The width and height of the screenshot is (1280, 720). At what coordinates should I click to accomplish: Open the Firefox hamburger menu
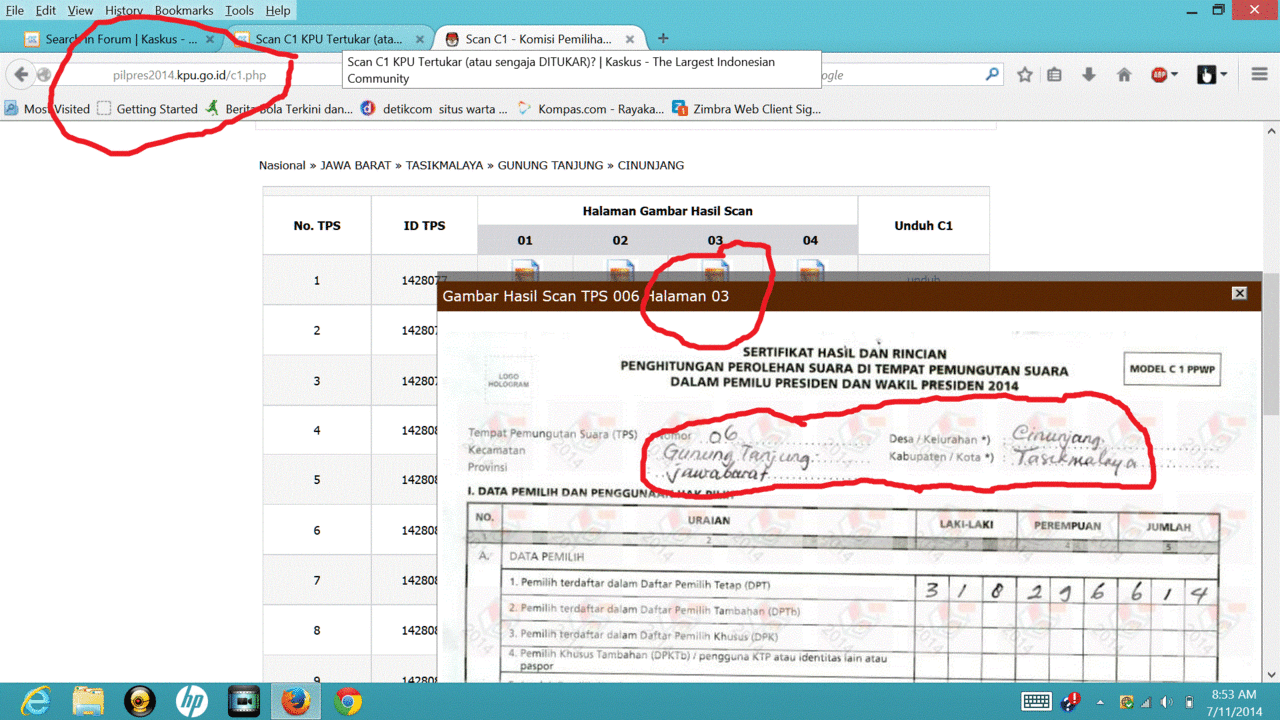[1259, 75]
